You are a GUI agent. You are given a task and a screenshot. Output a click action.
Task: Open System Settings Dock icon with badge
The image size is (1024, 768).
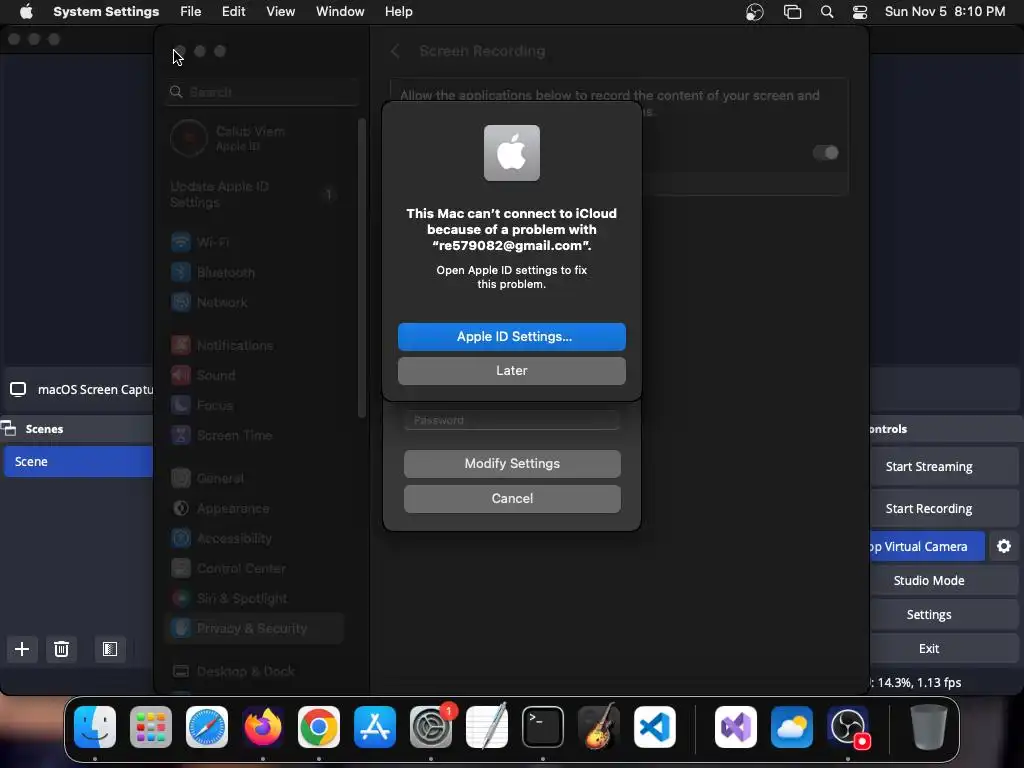pyautogui.click(x=431, y=727)
